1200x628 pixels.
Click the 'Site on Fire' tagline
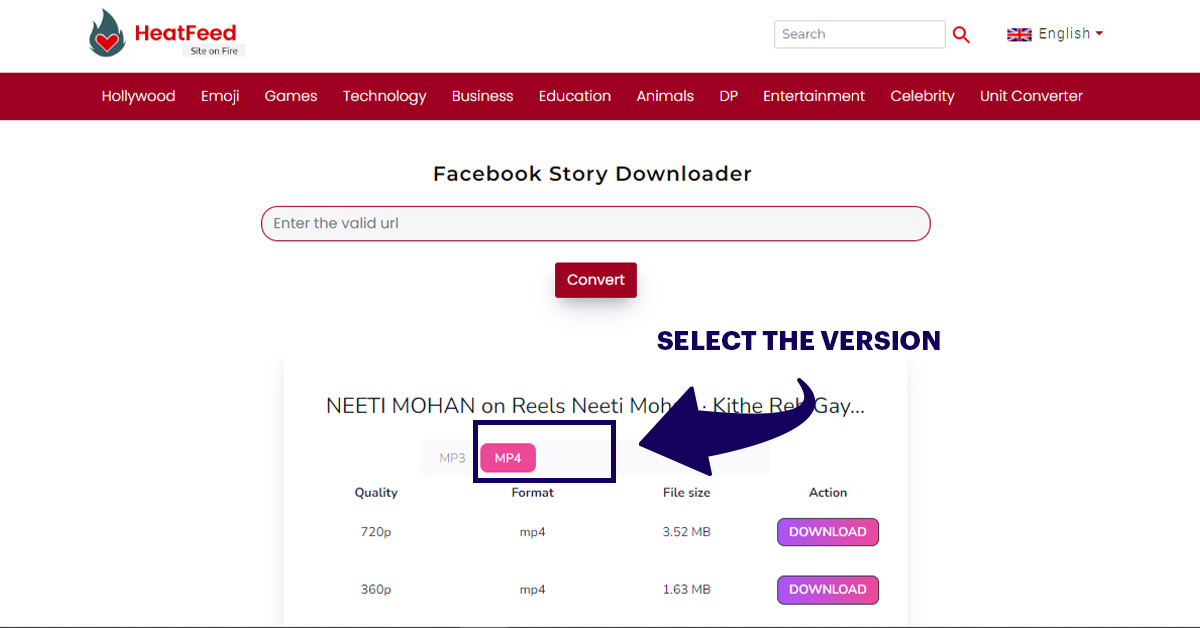tap(214, 51)
